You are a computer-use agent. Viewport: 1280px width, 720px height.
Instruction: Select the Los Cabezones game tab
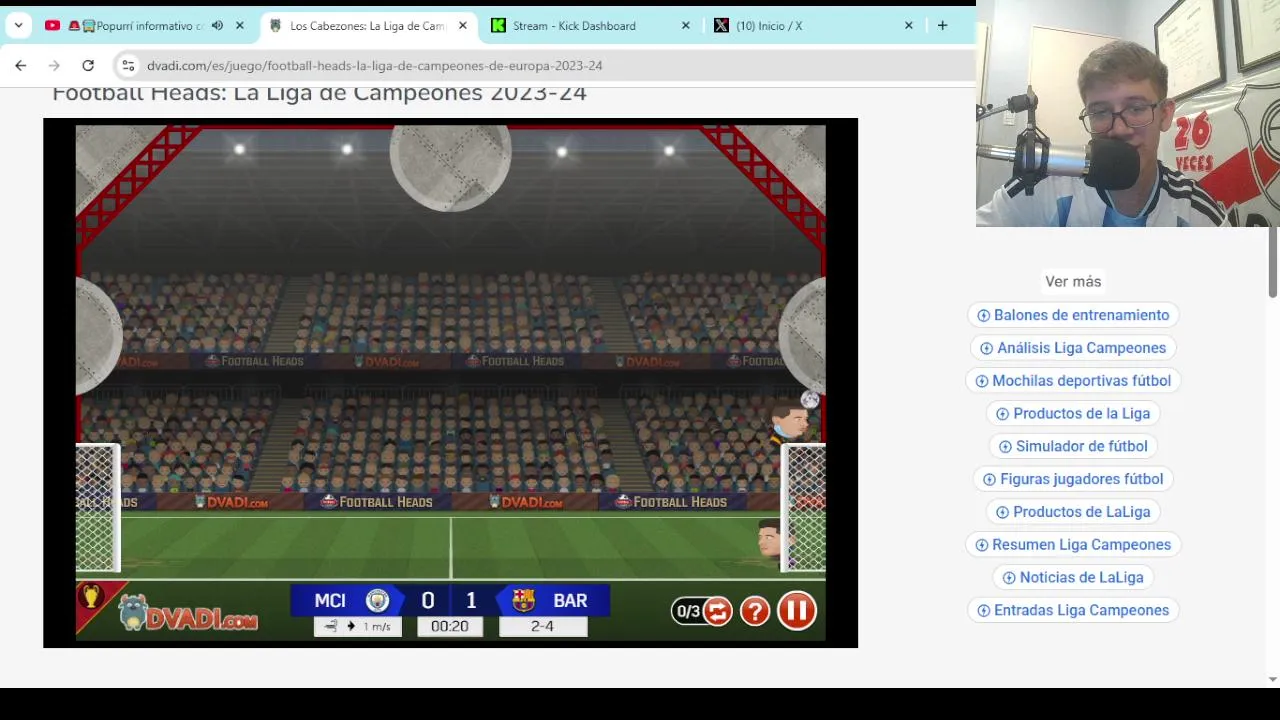coord(366,26)
